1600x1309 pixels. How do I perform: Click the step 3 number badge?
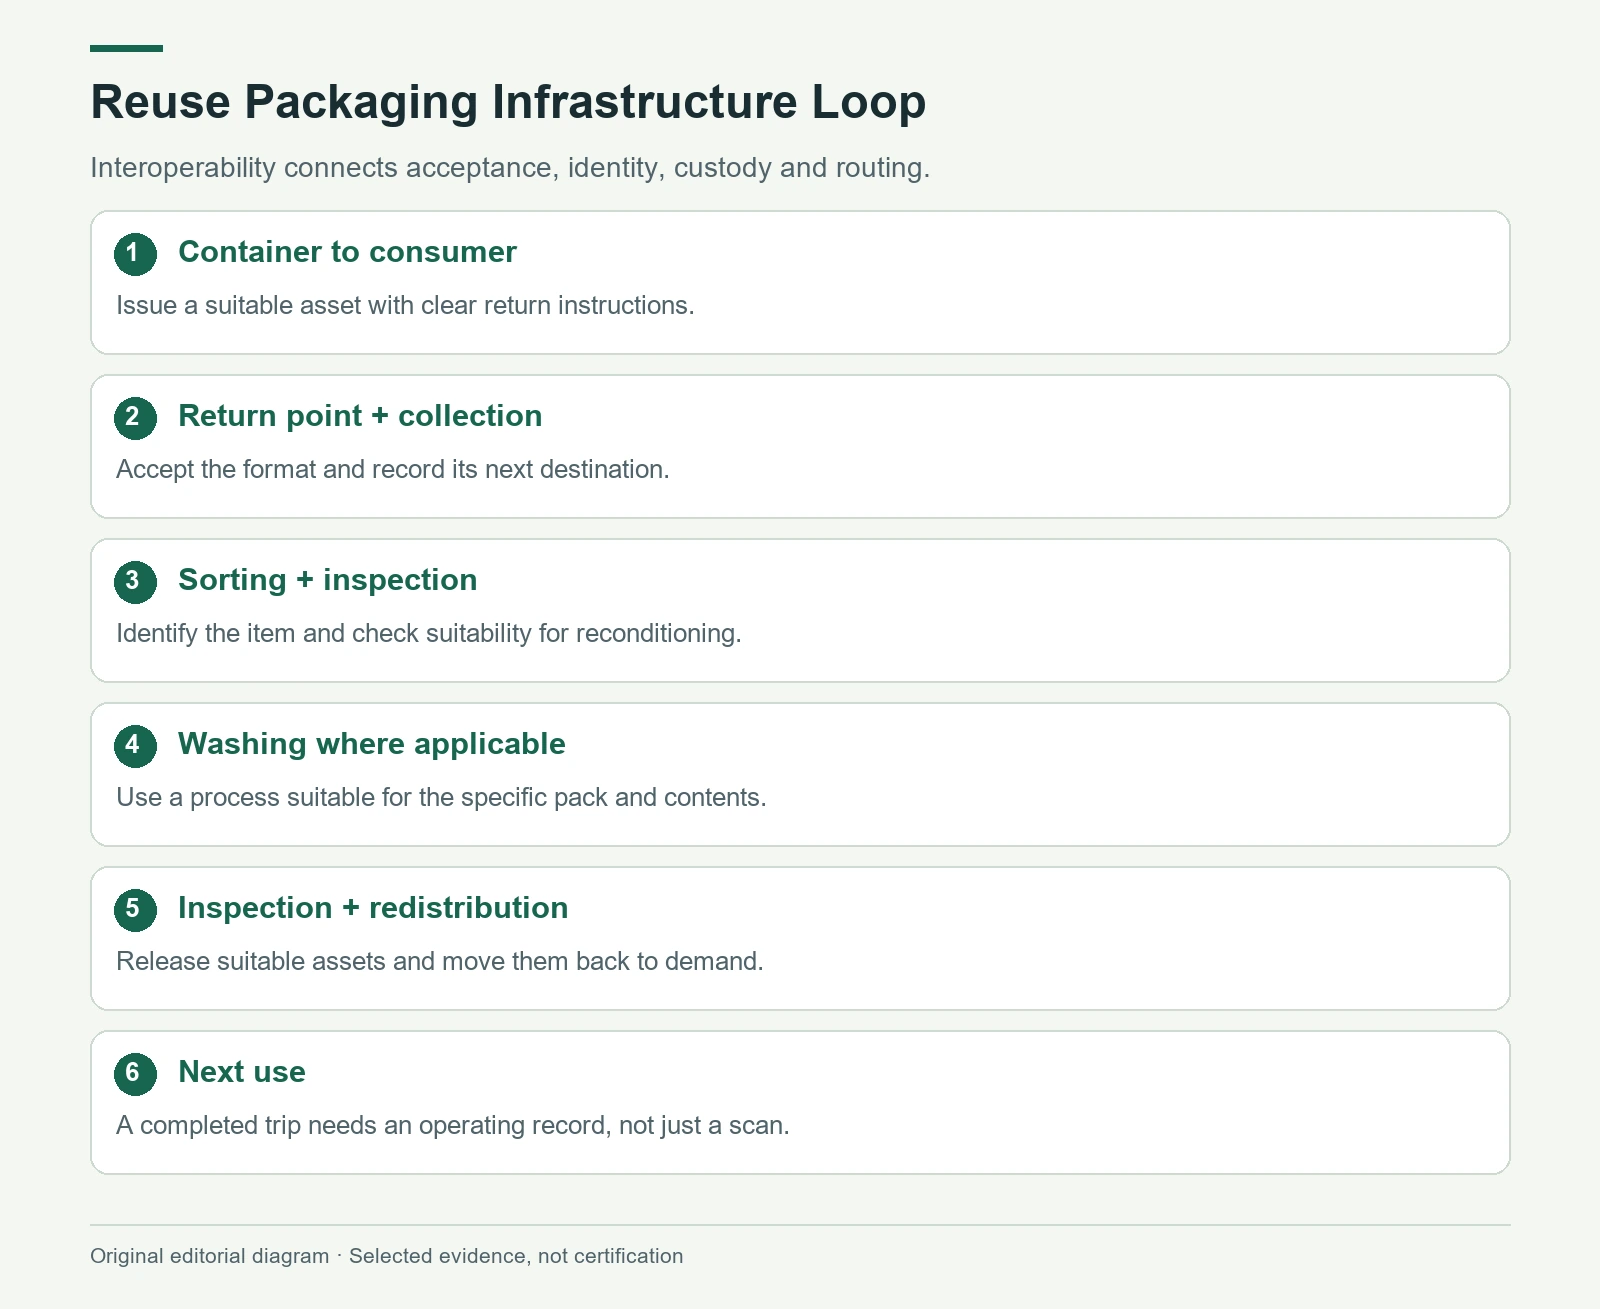[135, 582]
